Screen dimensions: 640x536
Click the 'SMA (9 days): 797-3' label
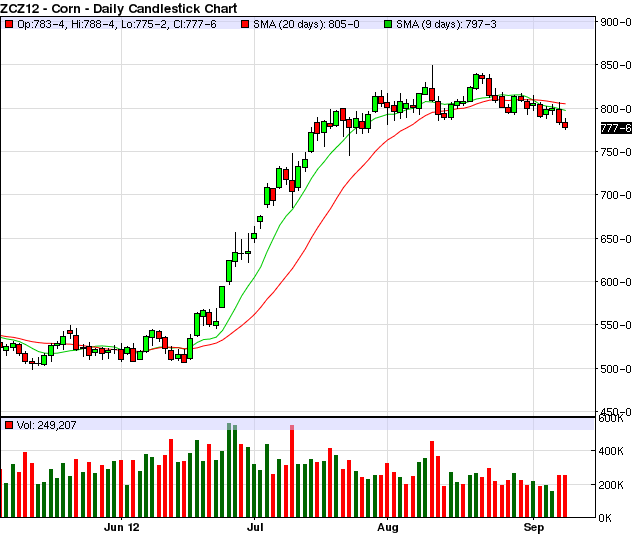(x=446, y=24)
